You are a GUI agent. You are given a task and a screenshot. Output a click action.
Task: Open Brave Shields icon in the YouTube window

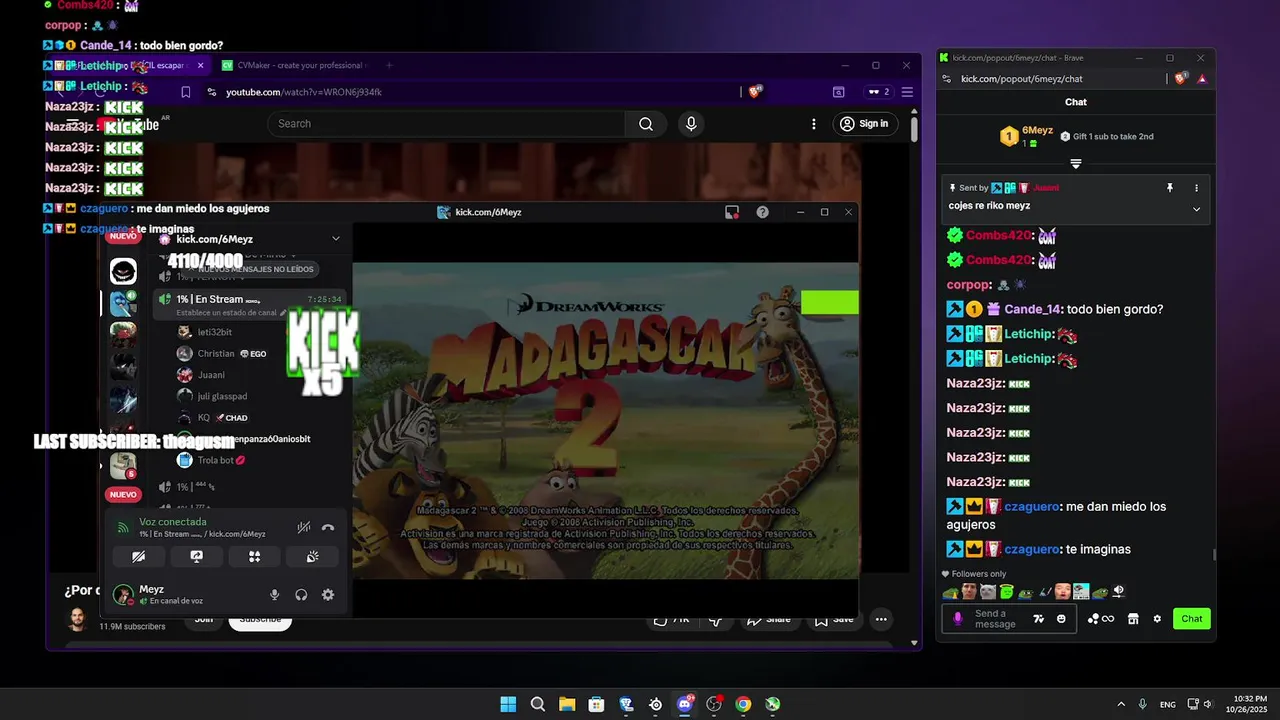pyautogui.click(x=756, y=91)
